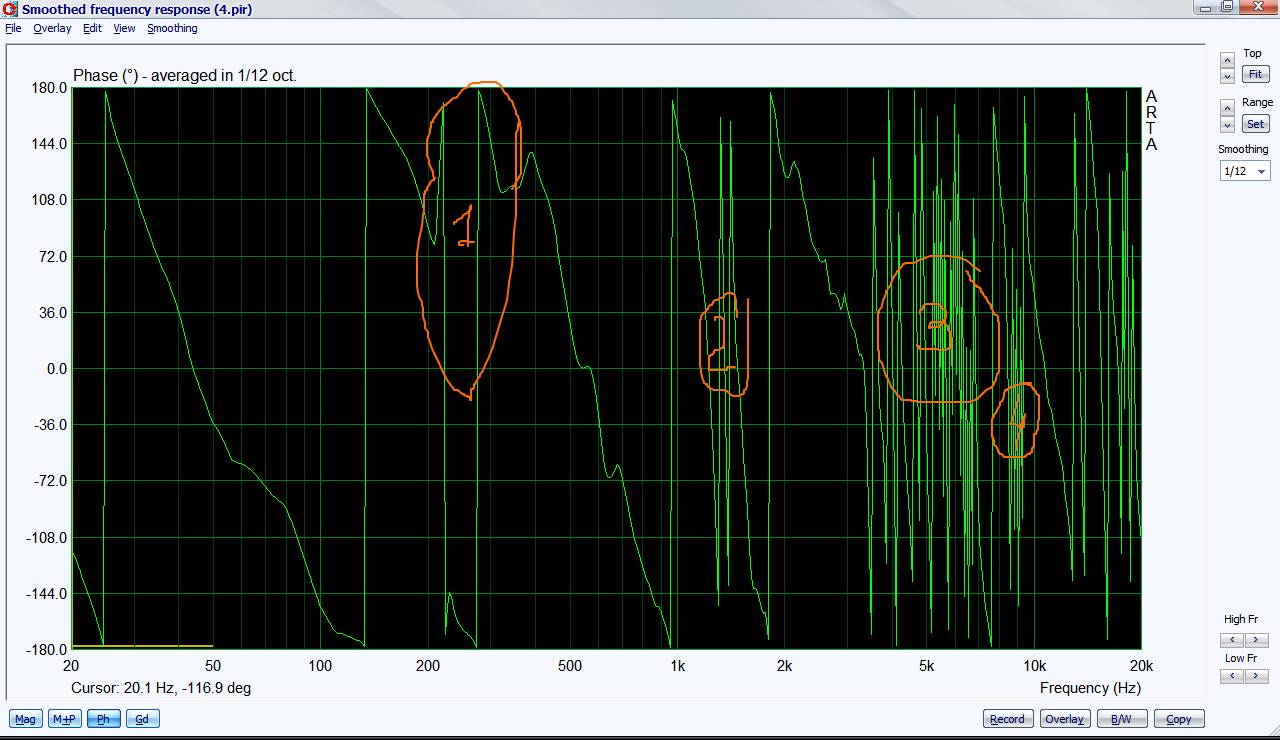The image size is (1280, 740).
Task: Click the ARTA app icon in title bar
Action: (x=11, y=9)
